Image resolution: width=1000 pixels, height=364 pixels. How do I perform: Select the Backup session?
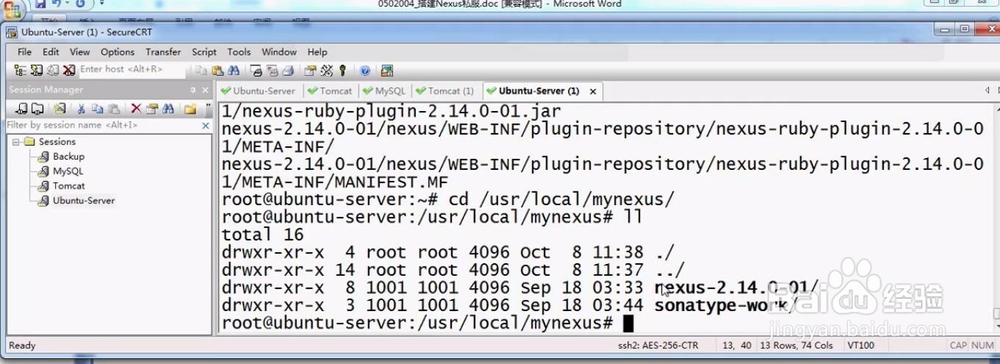(x=61, y=156)
